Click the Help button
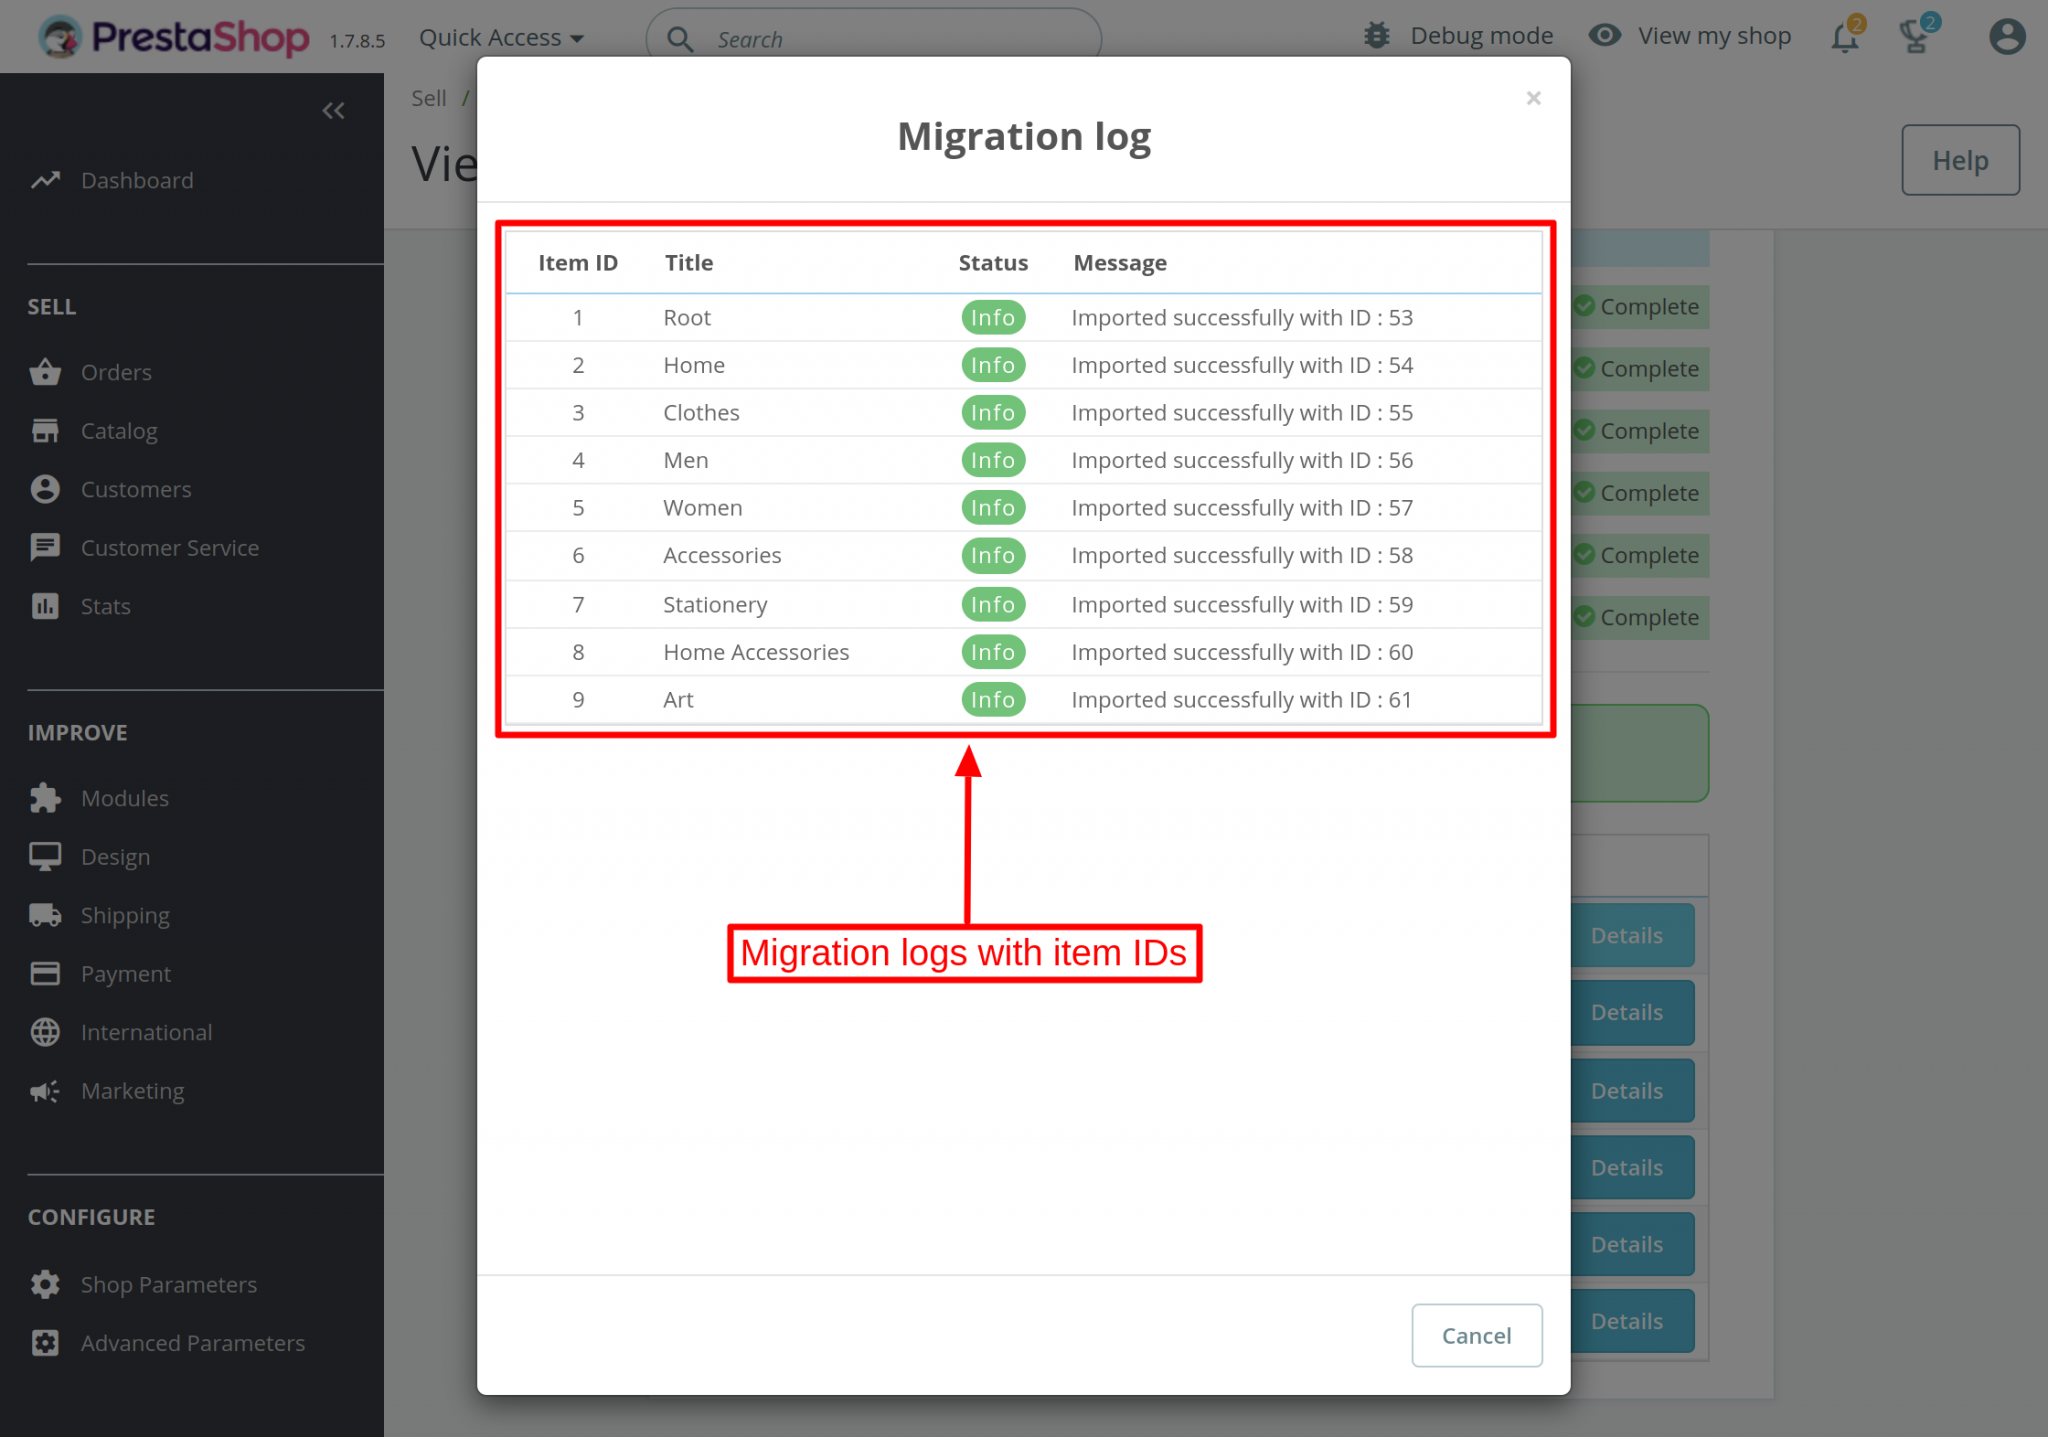Viewport: 2048px width, 1437px height. point(1960,160)
